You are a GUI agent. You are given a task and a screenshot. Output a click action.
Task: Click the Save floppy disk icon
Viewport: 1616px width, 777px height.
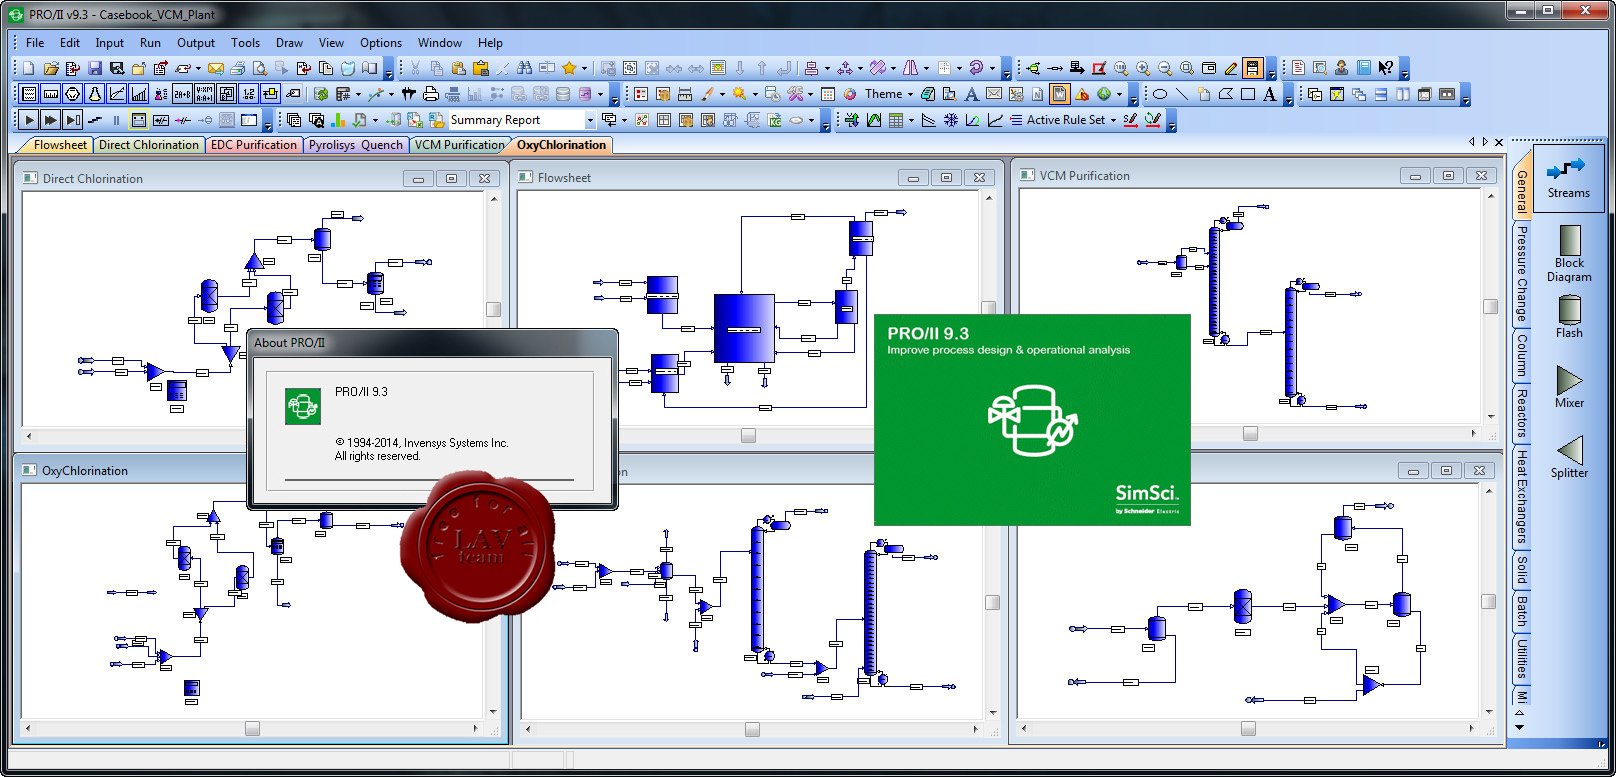coord(95,68)
